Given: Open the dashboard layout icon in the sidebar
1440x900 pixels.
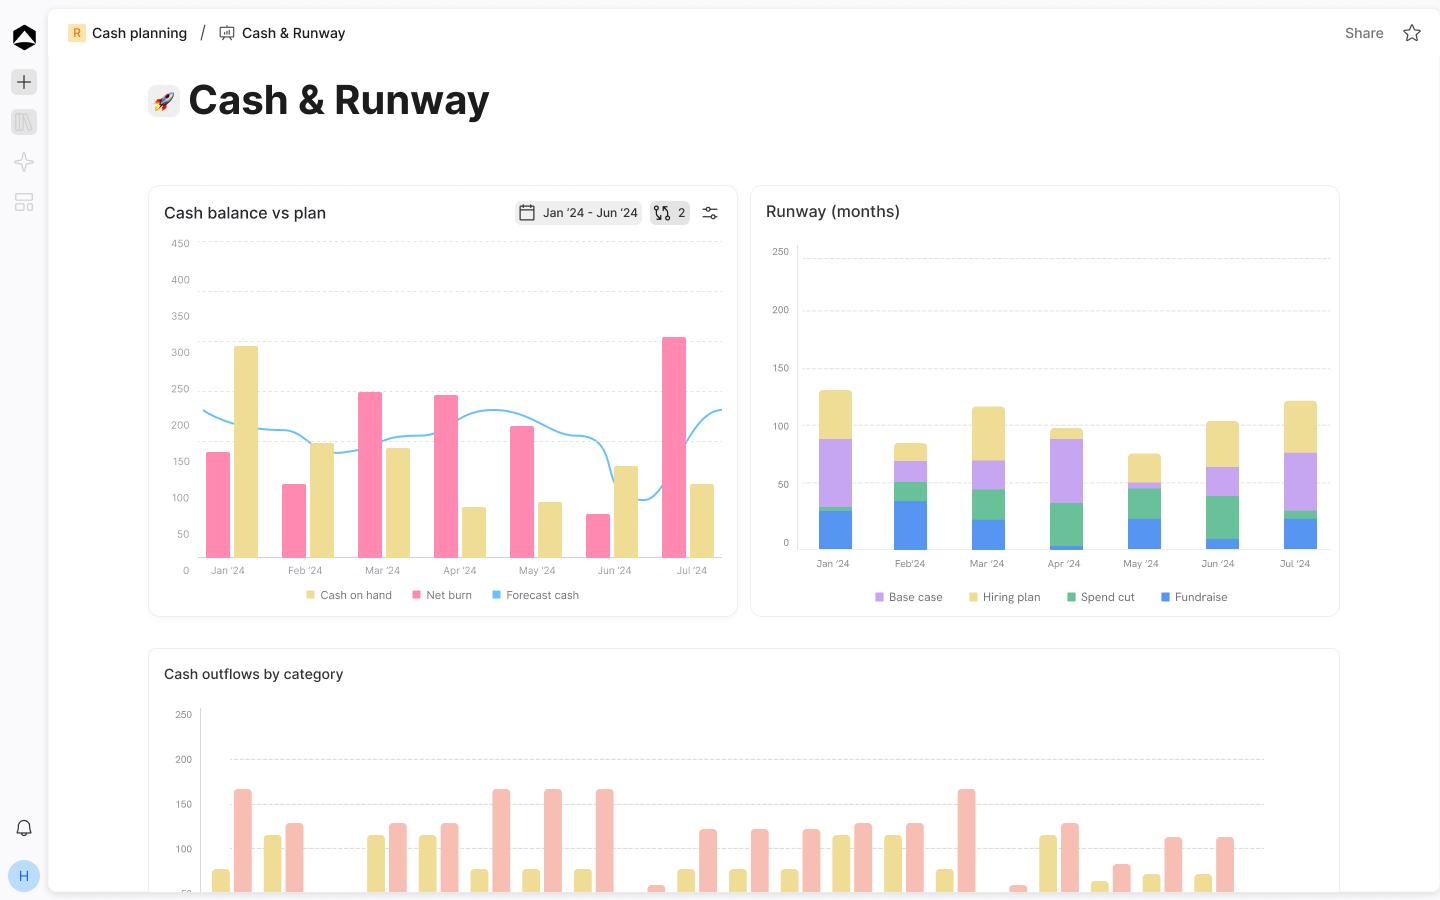Looking at the screenshot, I should click(x=24, y=202).
